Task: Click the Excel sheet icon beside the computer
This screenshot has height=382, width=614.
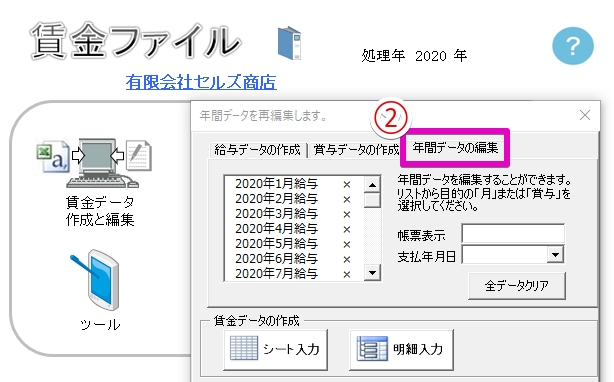Action: coord(53,157)
